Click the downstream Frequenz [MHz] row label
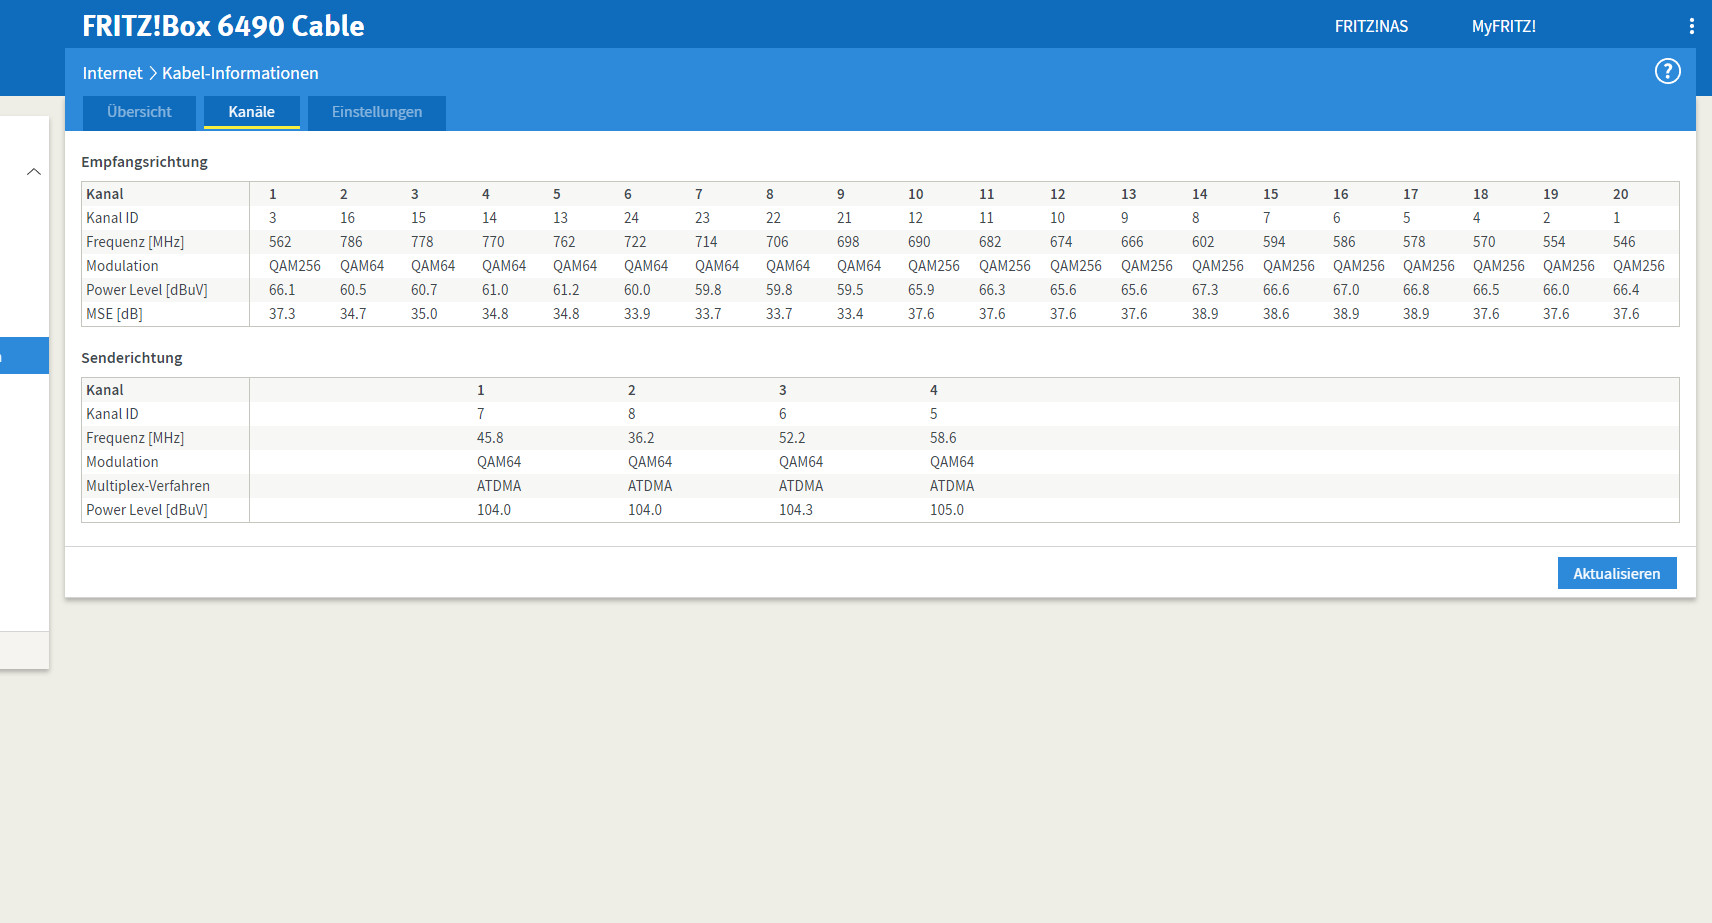This screenshot has width=1712, height=923. click(135, 242)
